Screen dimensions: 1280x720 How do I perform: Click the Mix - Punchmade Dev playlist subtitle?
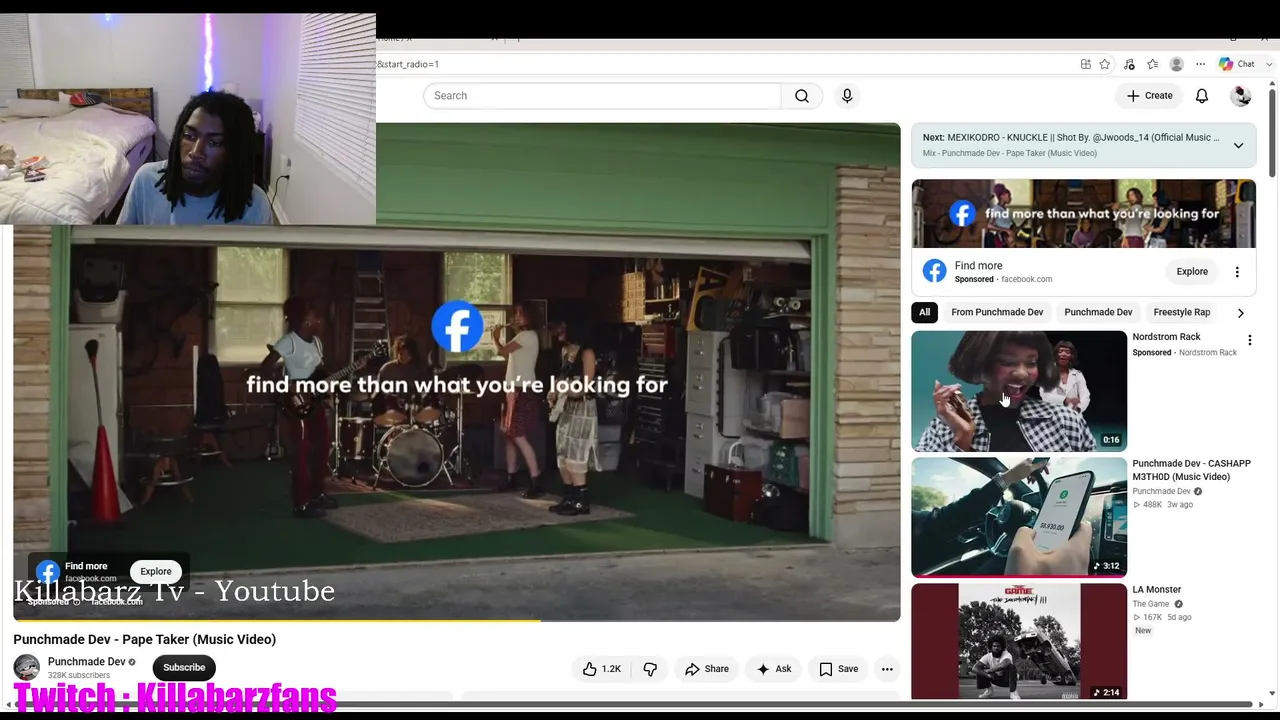pyautogui.click(x=1010, y=153)
